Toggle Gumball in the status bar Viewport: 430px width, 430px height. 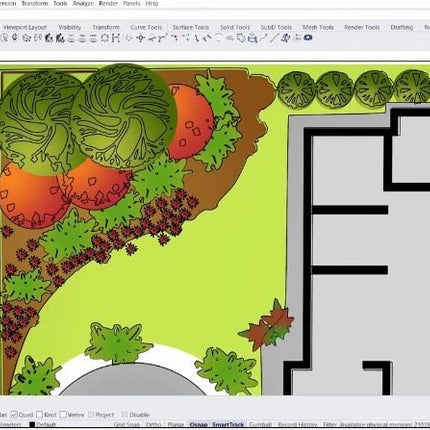tap(261, 425)
